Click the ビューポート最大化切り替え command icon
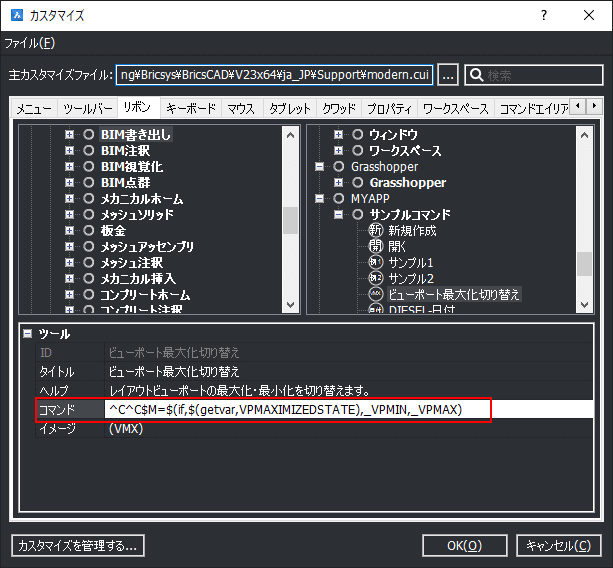The width and height of the screenshot is (613, 568). (x=376, y=294)
